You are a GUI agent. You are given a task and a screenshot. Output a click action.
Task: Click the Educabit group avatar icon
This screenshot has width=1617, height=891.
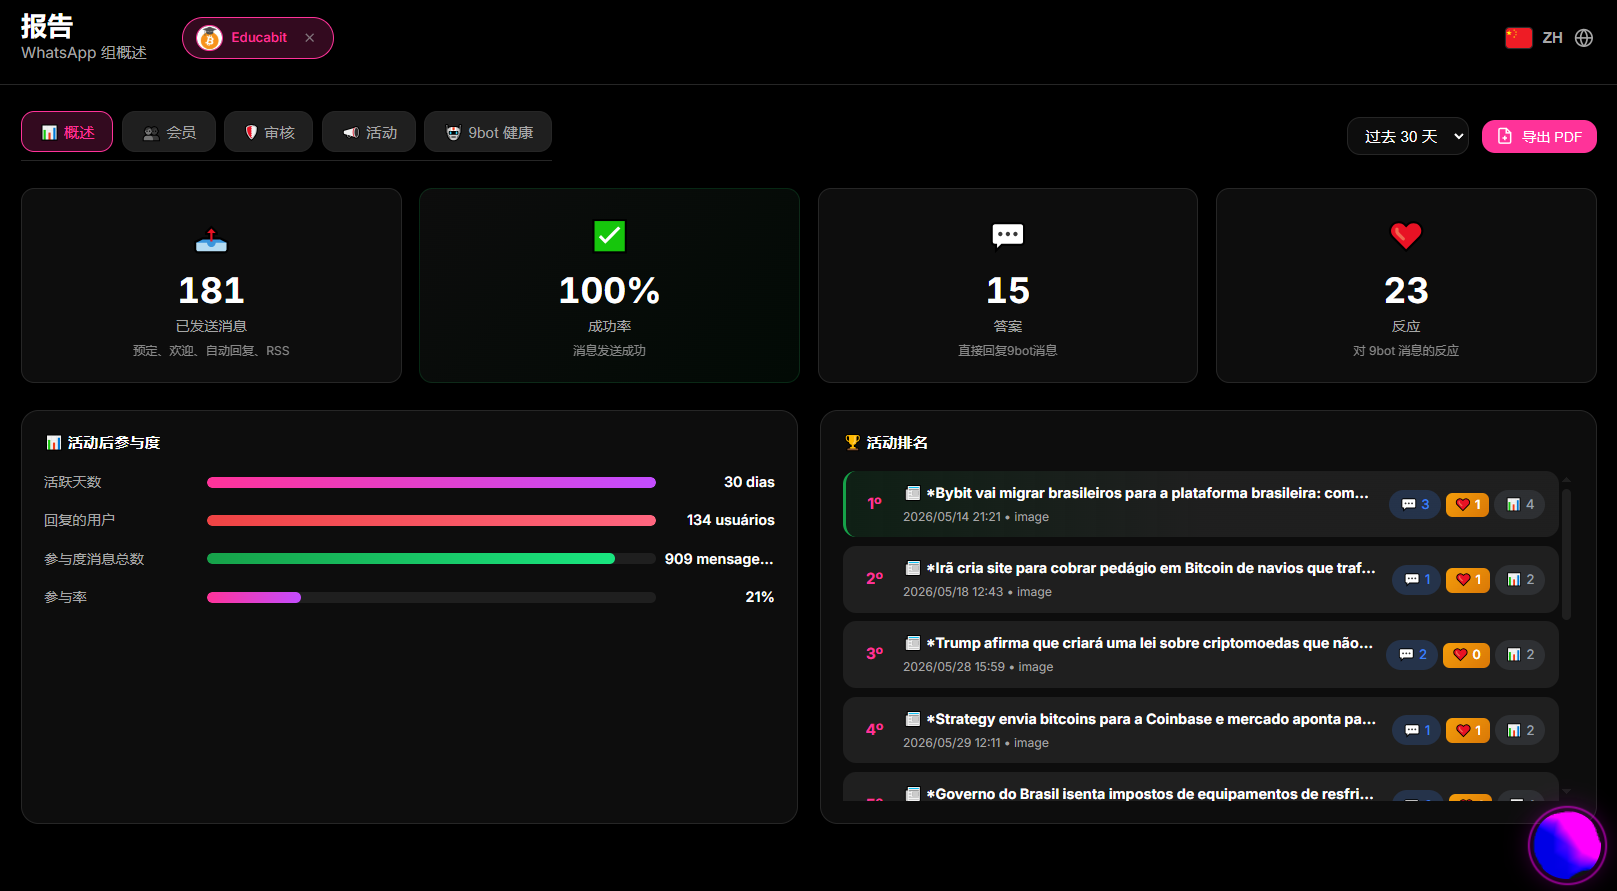pyautogui.click(x=209, y=38)
